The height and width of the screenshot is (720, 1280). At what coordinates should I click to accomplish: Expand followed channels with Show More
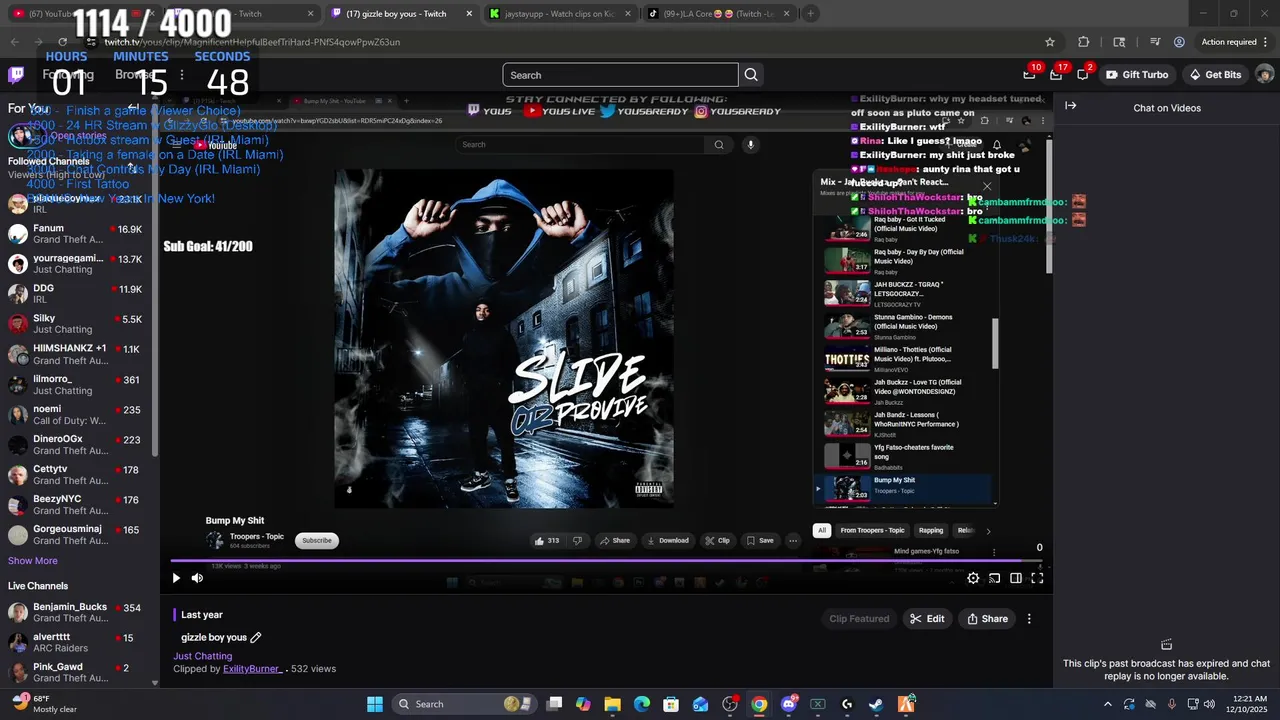33,561
